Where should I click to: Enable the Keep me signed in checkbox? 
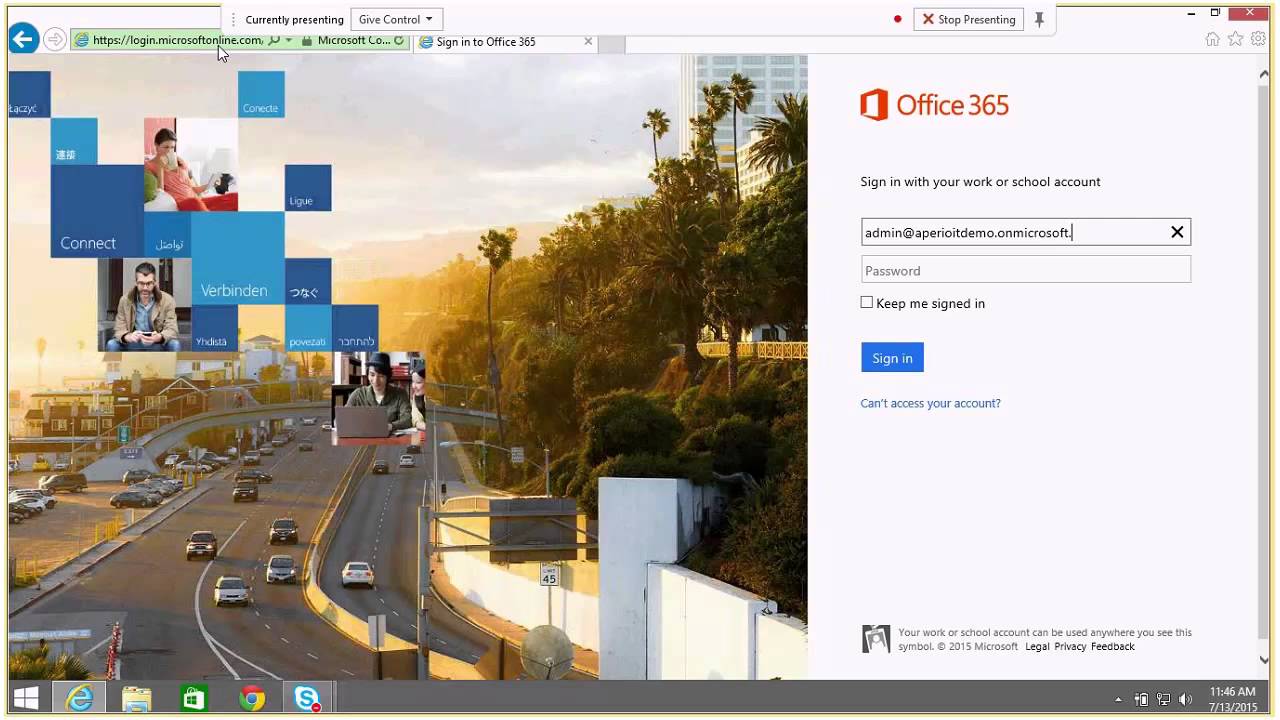click(866, 302)
